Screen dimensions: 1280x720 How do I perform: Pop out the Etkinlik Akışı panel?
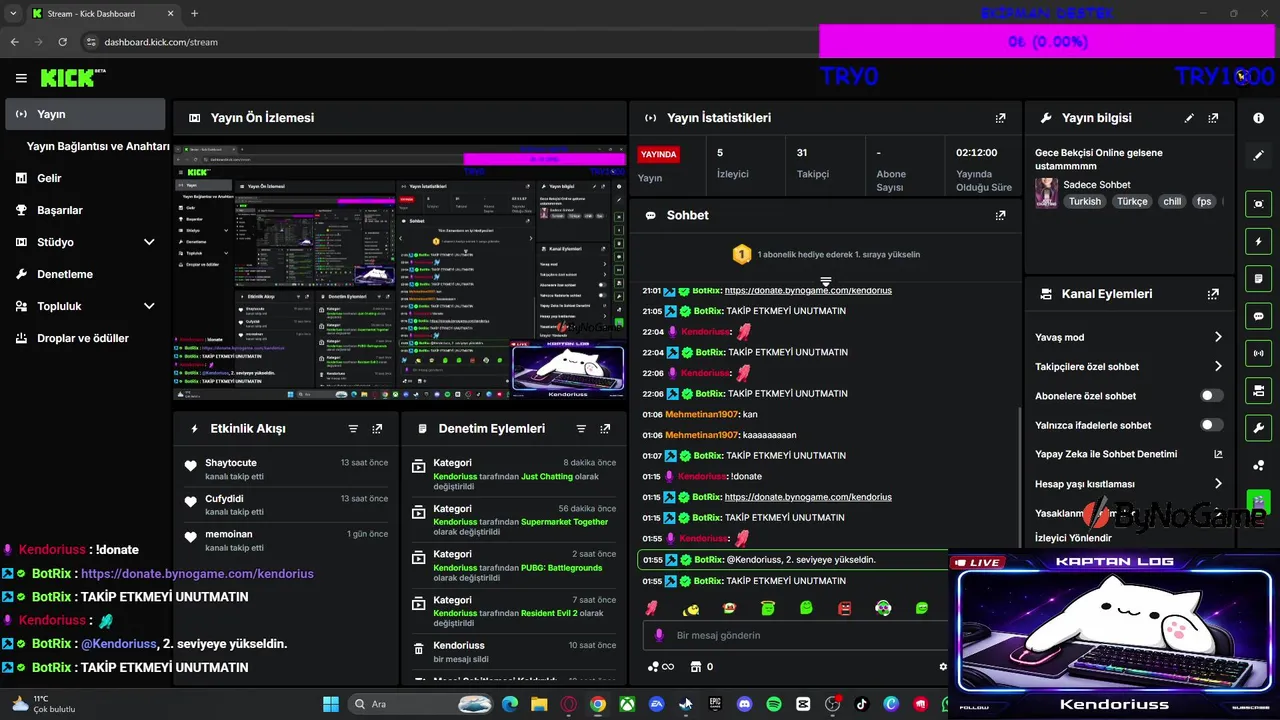point(377,429)
